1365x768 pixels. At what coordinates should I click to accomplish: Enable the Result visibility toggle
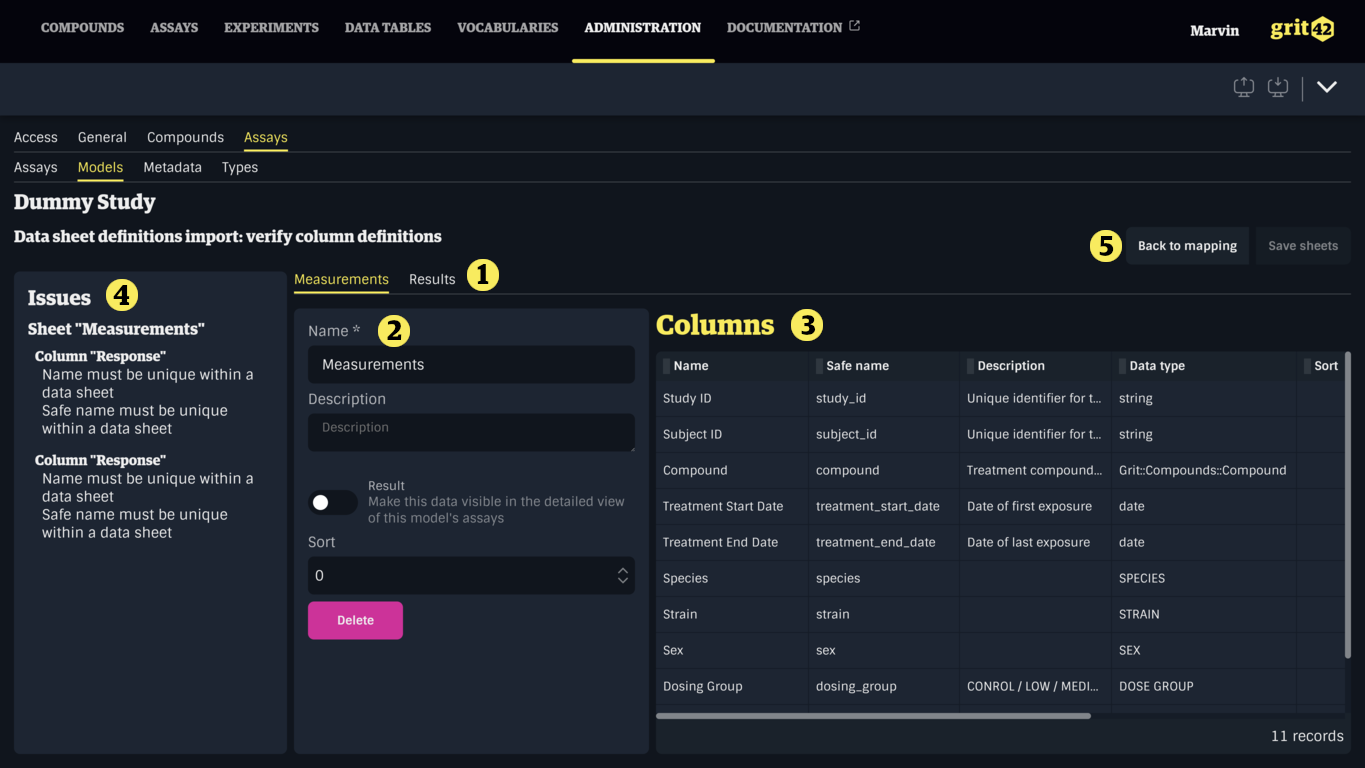click(333, 502)
